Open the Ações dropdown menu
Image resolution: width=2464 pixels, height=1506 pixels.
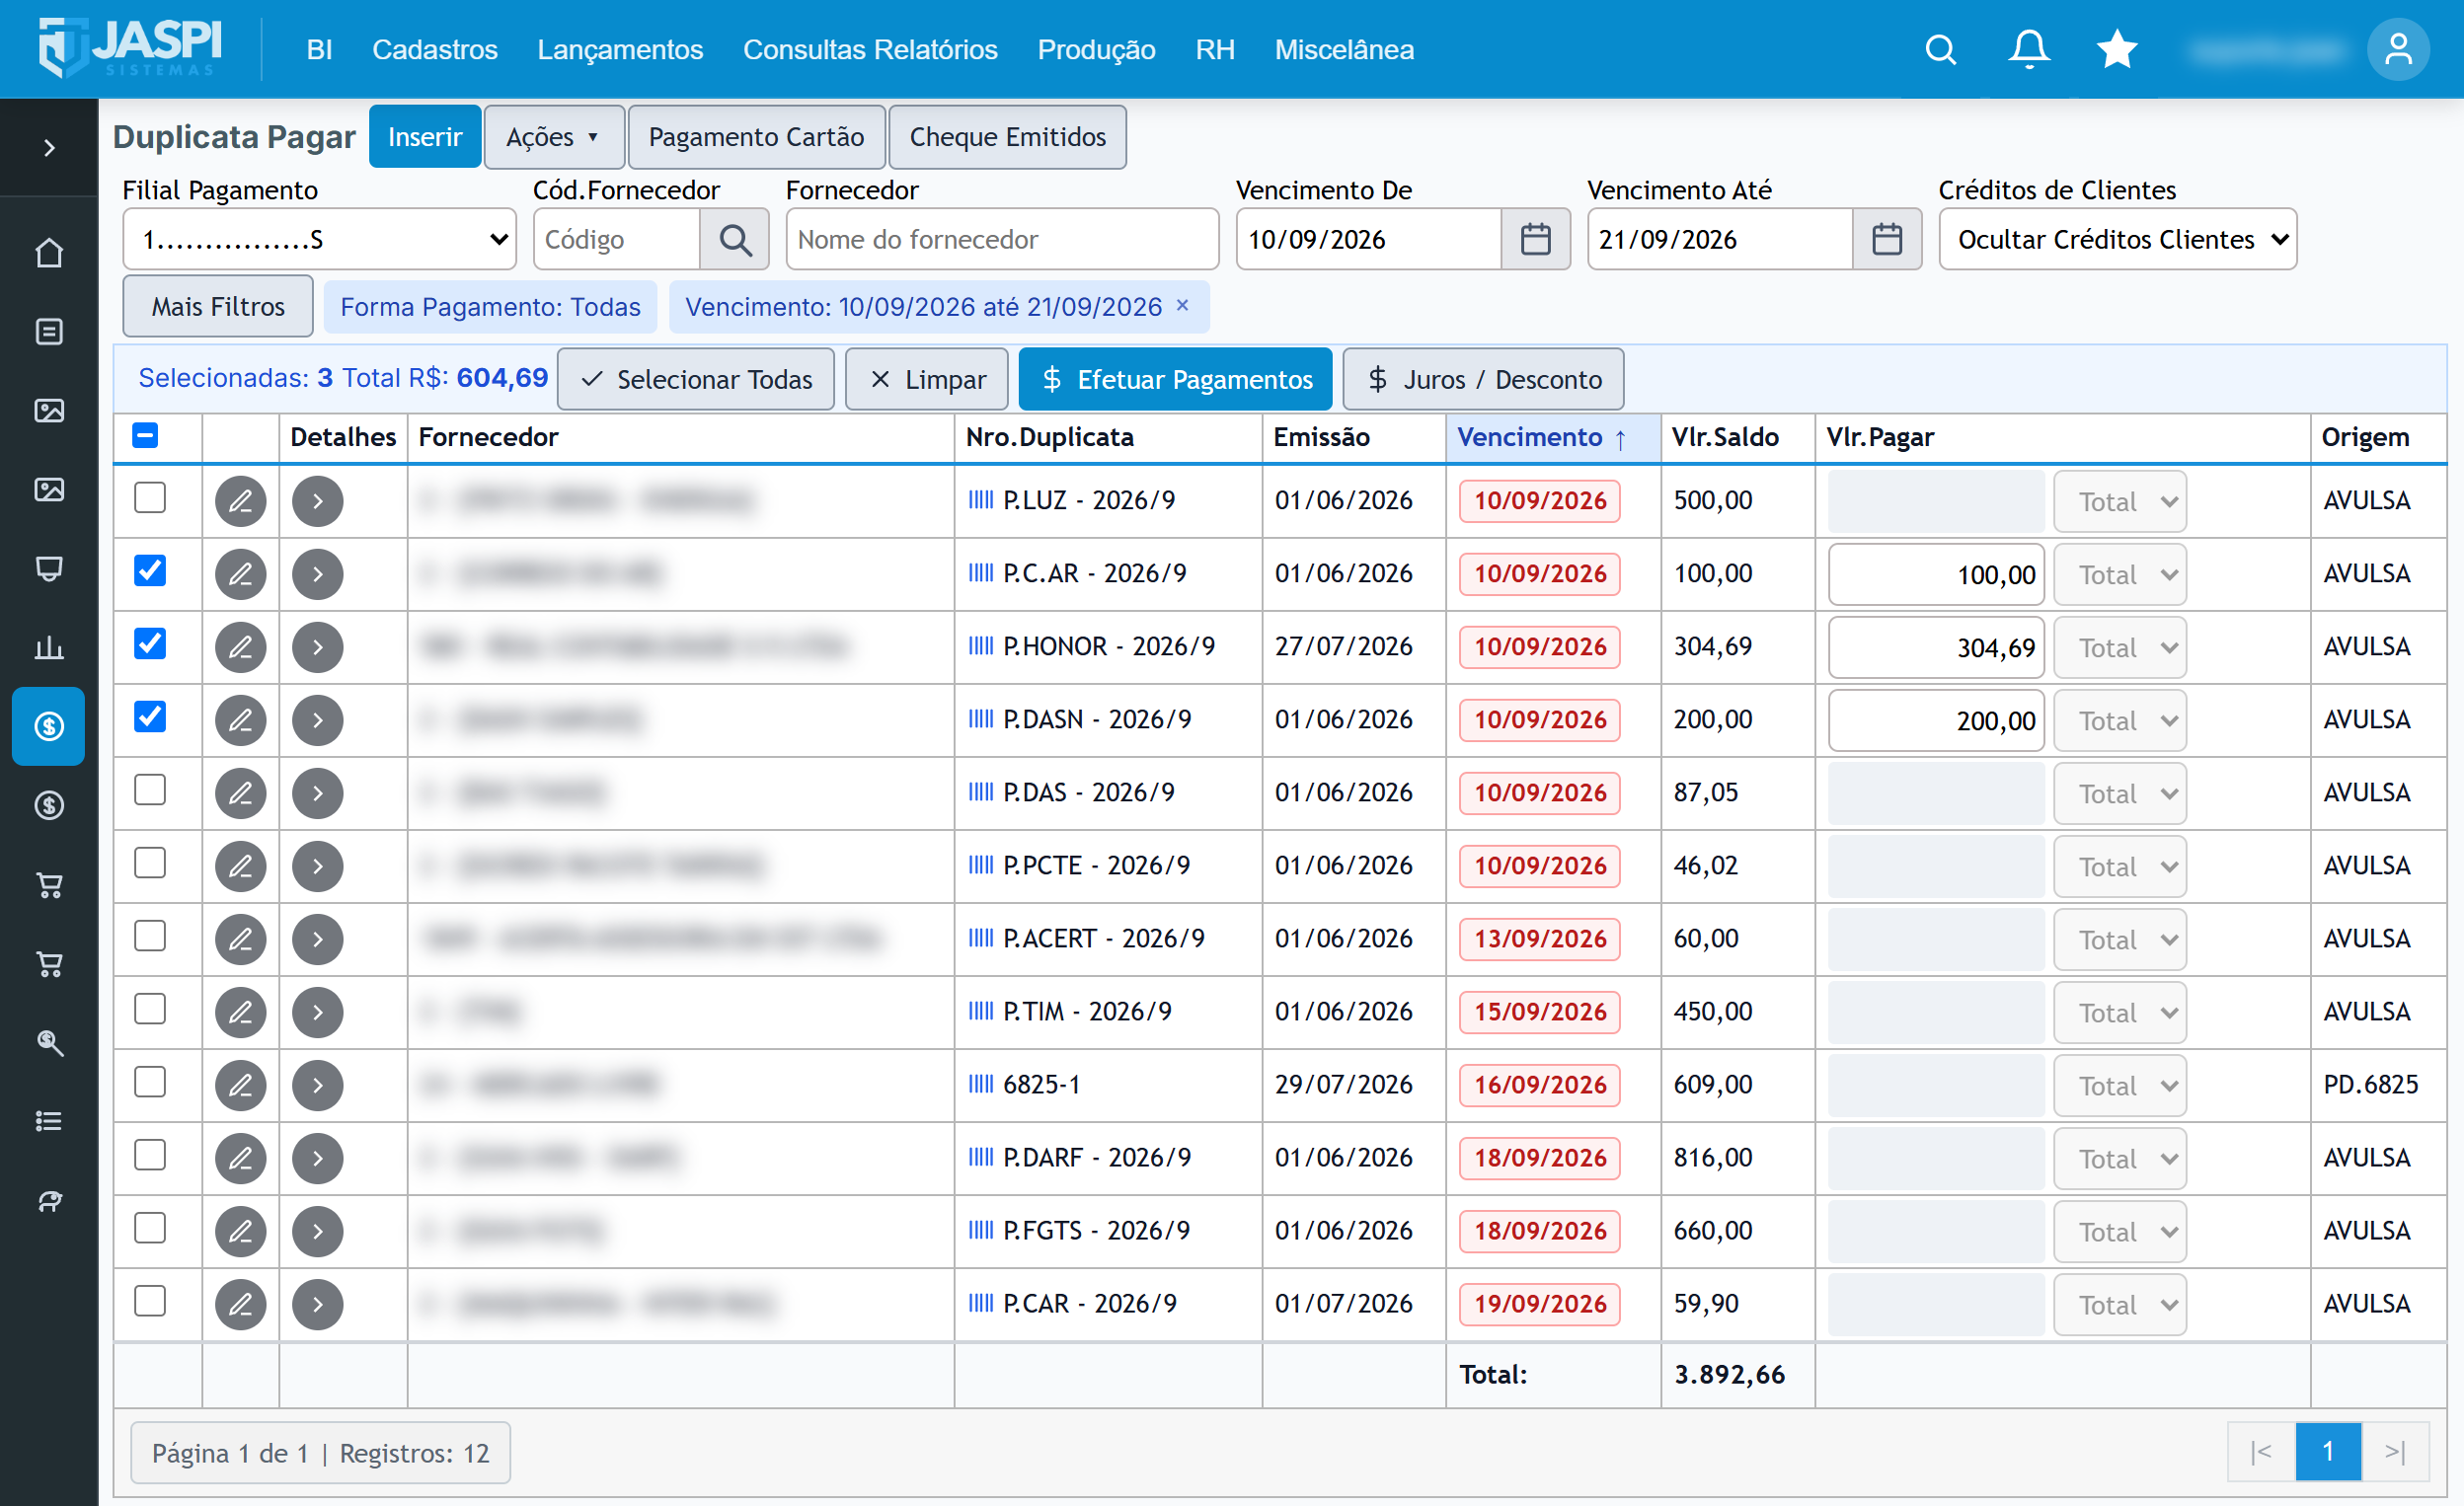click(554, 137)
